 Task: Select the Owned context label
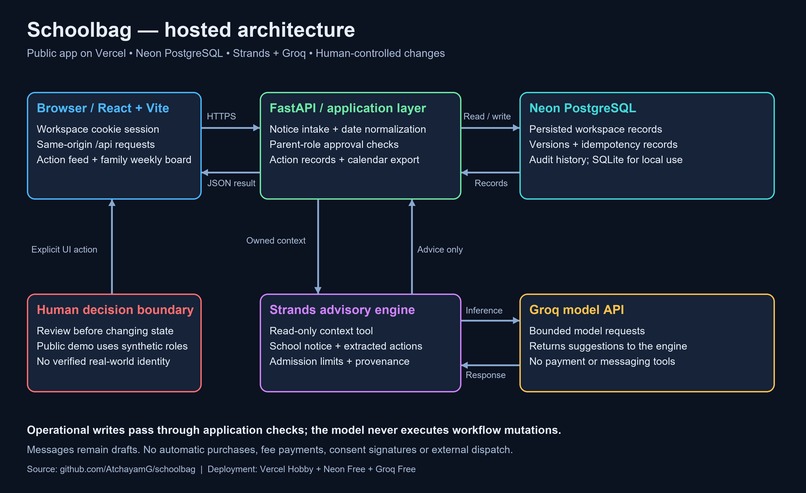(x=276, y=240)
